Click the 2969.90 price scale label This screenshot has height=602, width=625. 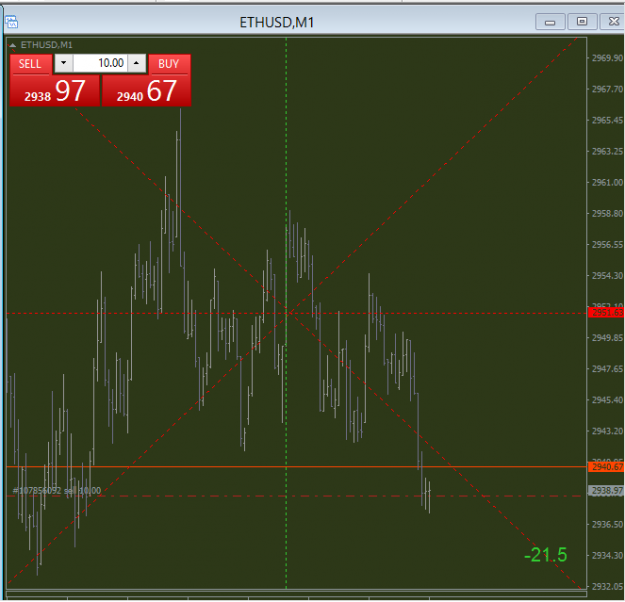[607, 58]
